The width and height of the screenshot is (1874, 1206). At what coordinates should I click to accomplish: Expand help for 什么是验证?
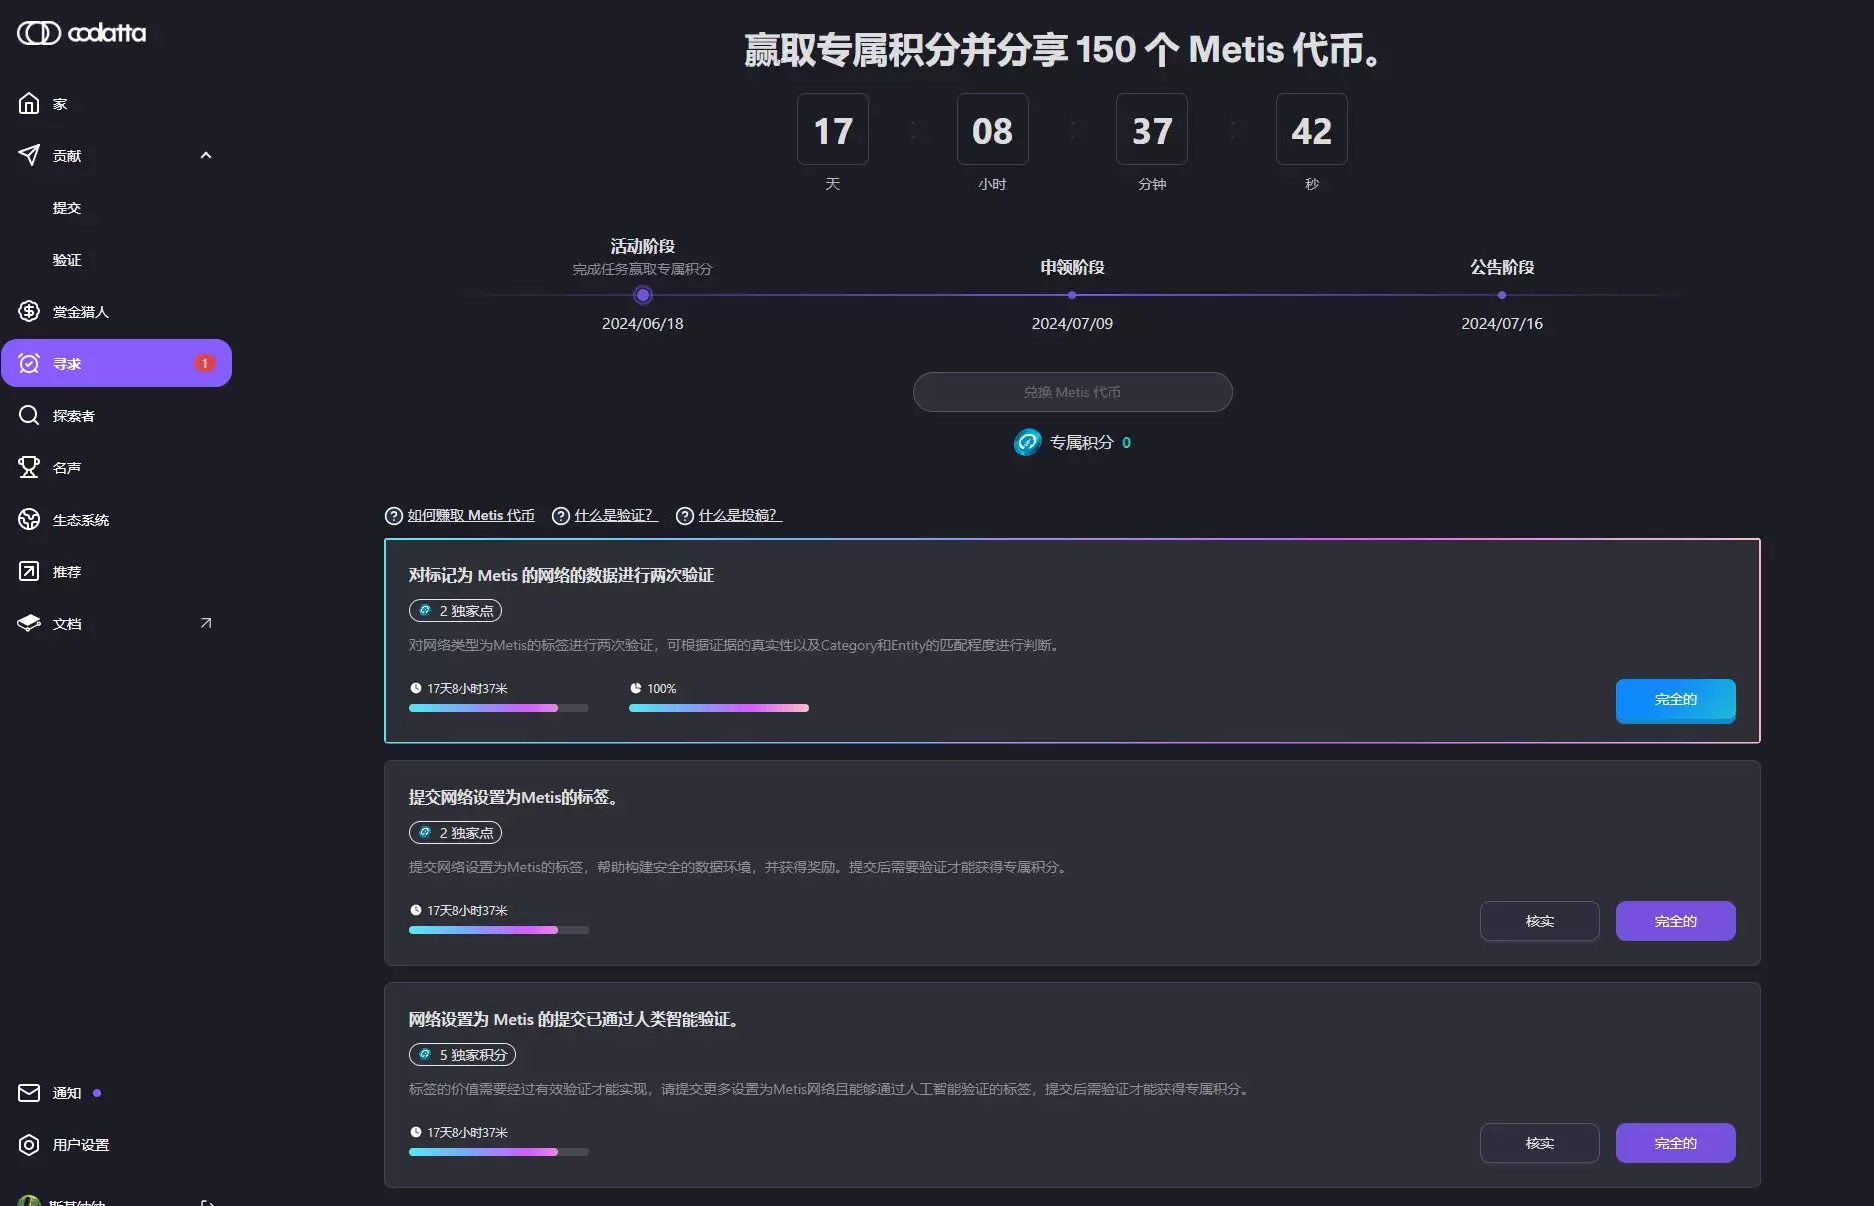[x=614, y=515]
